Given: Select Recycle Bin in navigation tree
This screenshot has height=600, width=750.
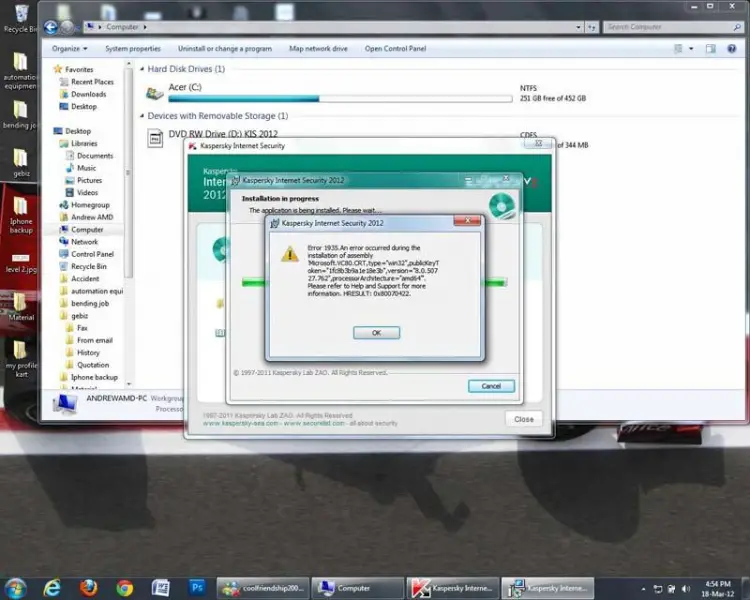Looking at the screenshot, I should [83, 267].
